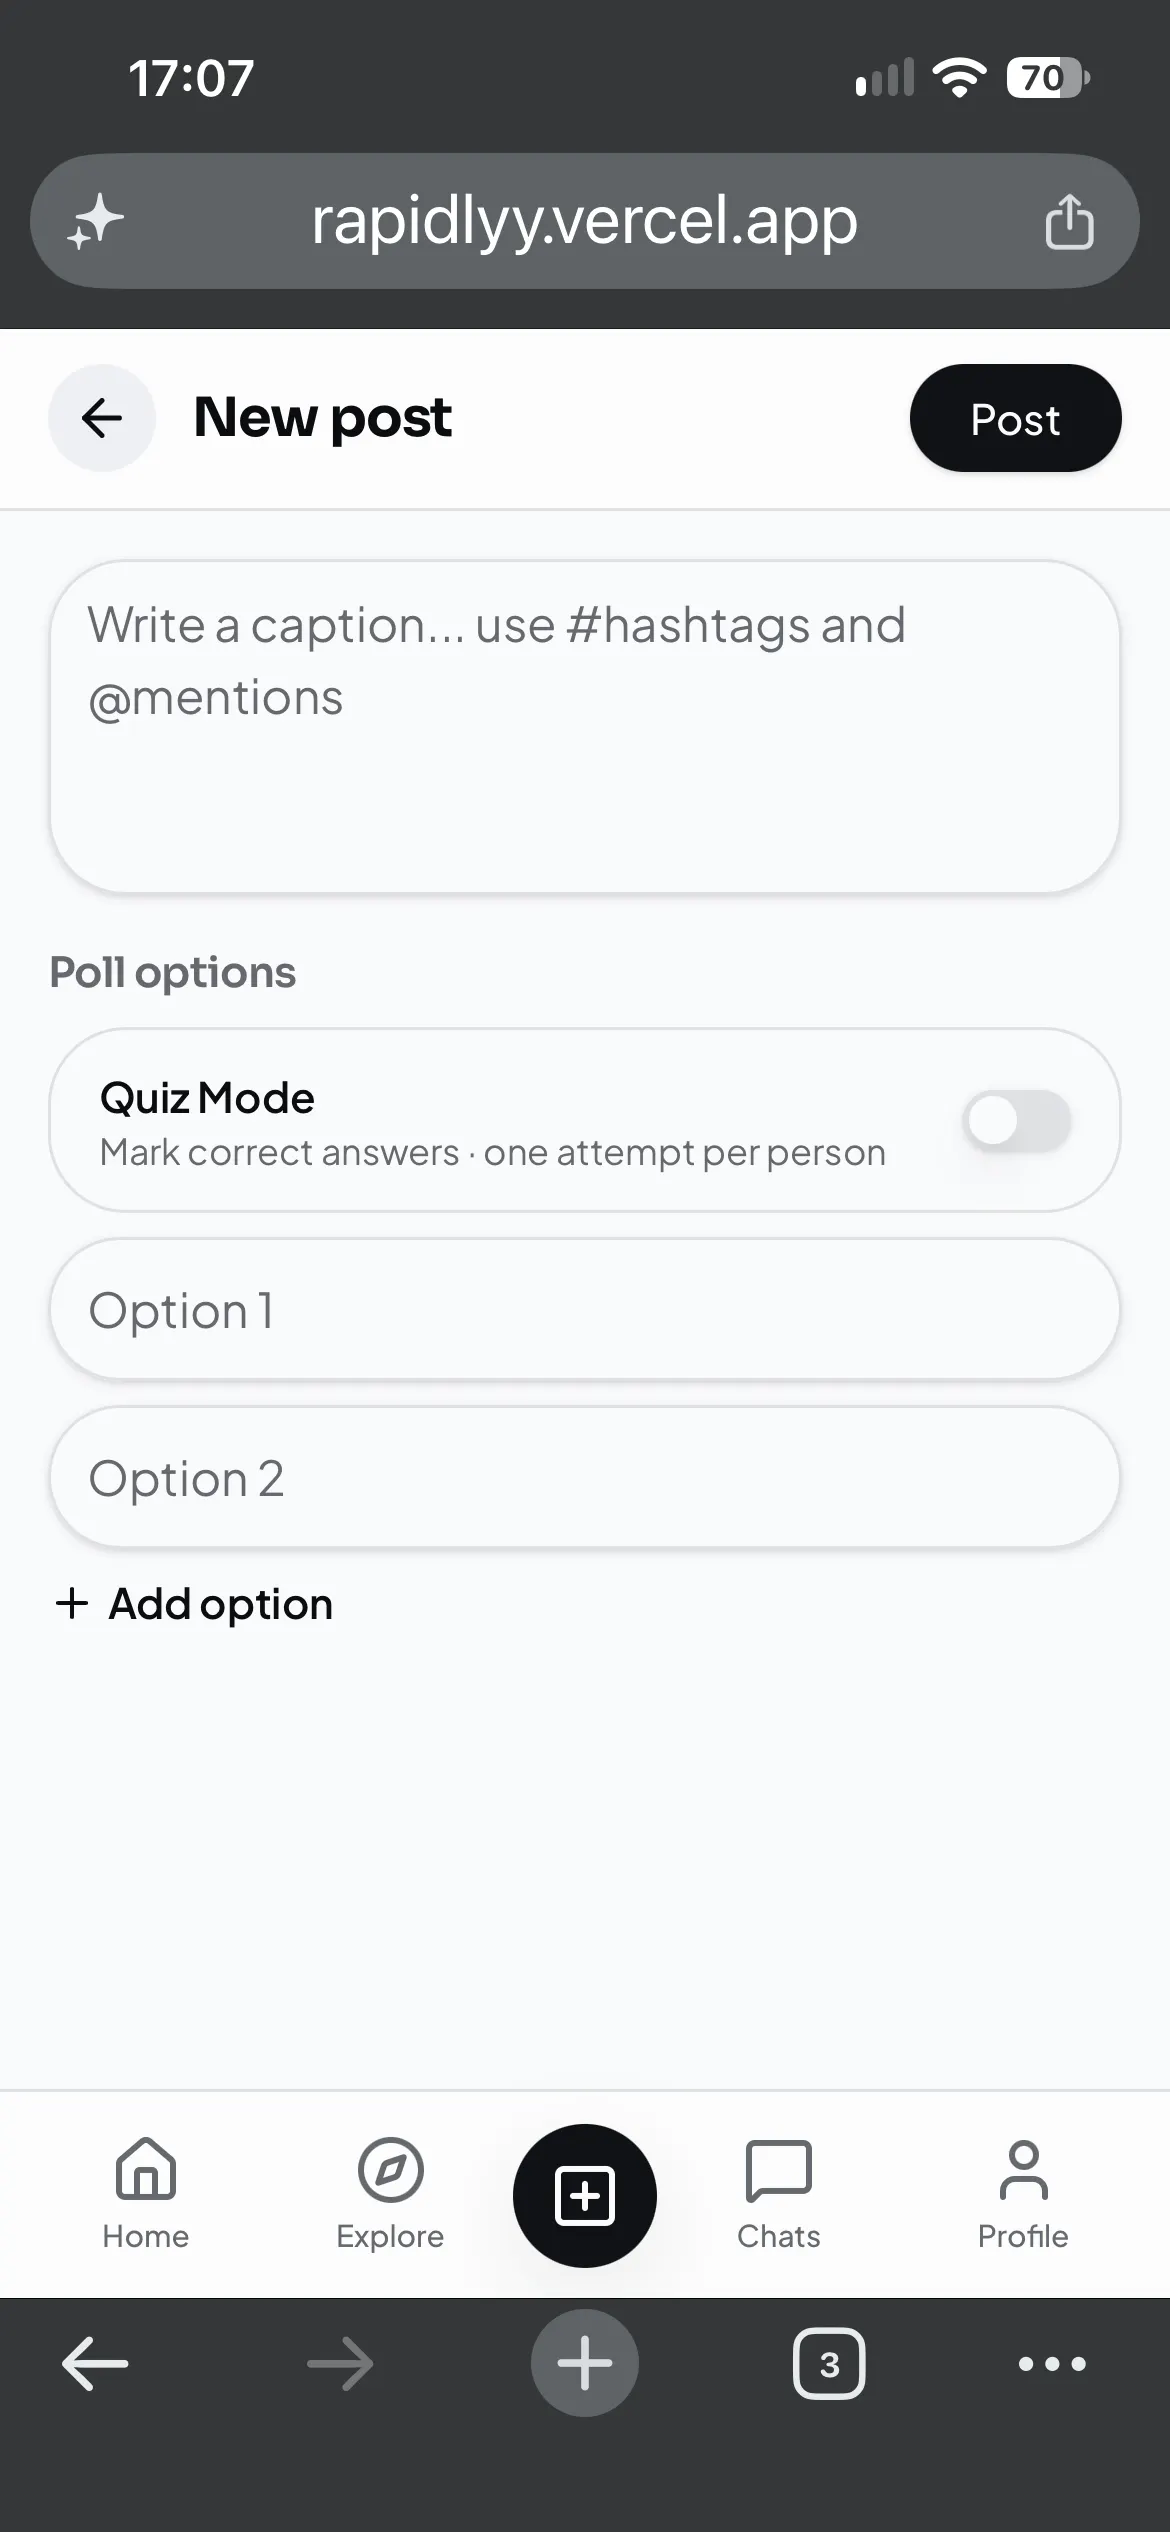Focus the caption text field

click(x=585, y=727)
